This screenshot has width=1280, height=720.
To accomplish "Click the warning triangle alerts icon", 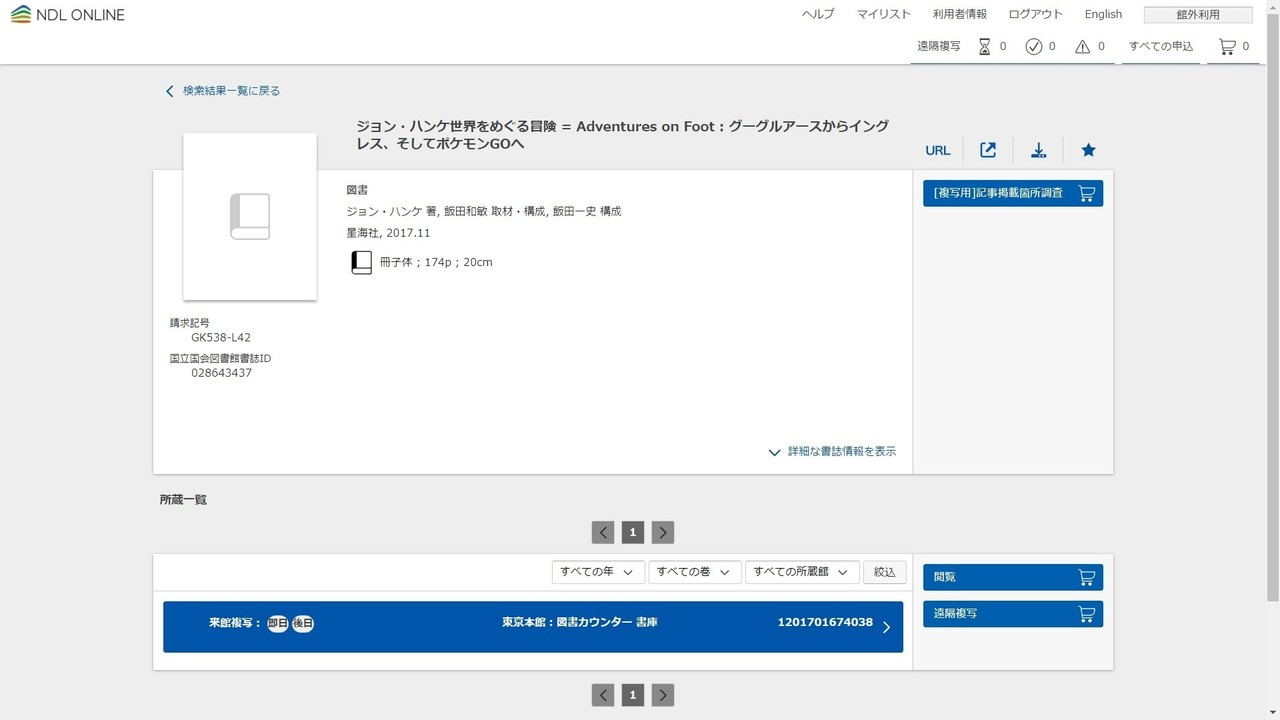I will (1083, 47).
